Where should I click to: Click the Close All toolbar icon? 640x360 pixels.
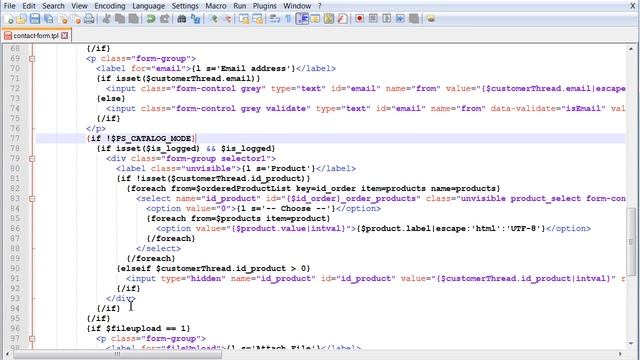pos(76,19)
